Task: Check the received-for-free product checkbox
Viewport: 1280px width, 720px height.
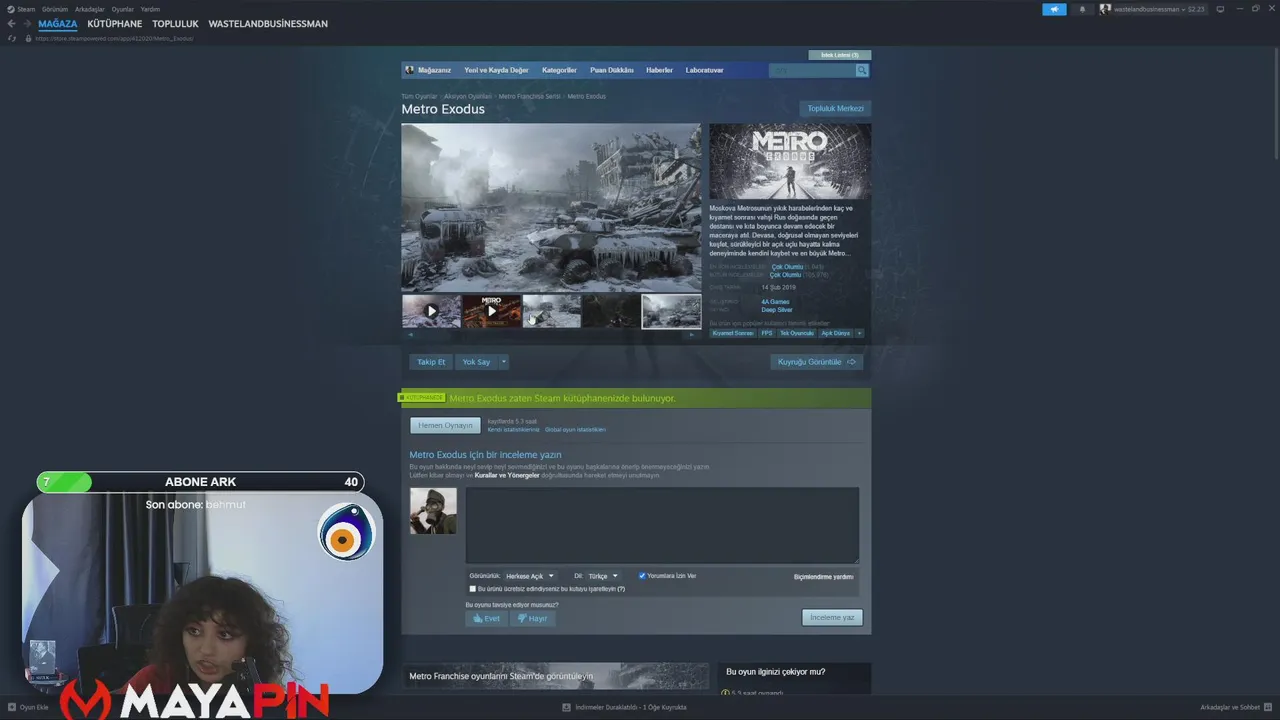Action: tap(473, 589)
